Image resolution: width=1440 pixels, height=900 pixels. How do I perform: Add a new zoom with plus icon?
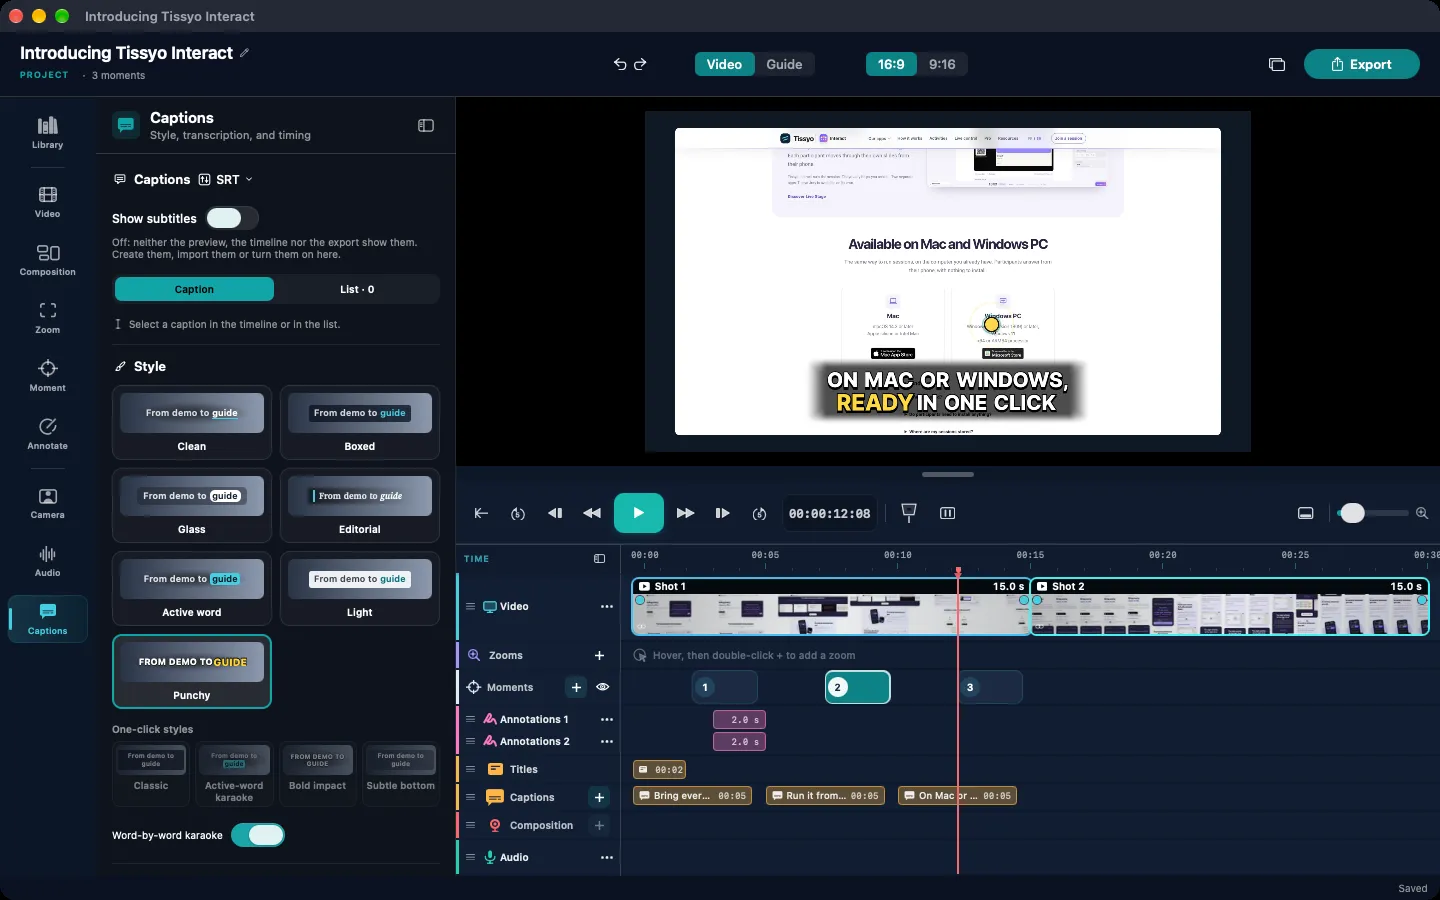coord(599,655)
